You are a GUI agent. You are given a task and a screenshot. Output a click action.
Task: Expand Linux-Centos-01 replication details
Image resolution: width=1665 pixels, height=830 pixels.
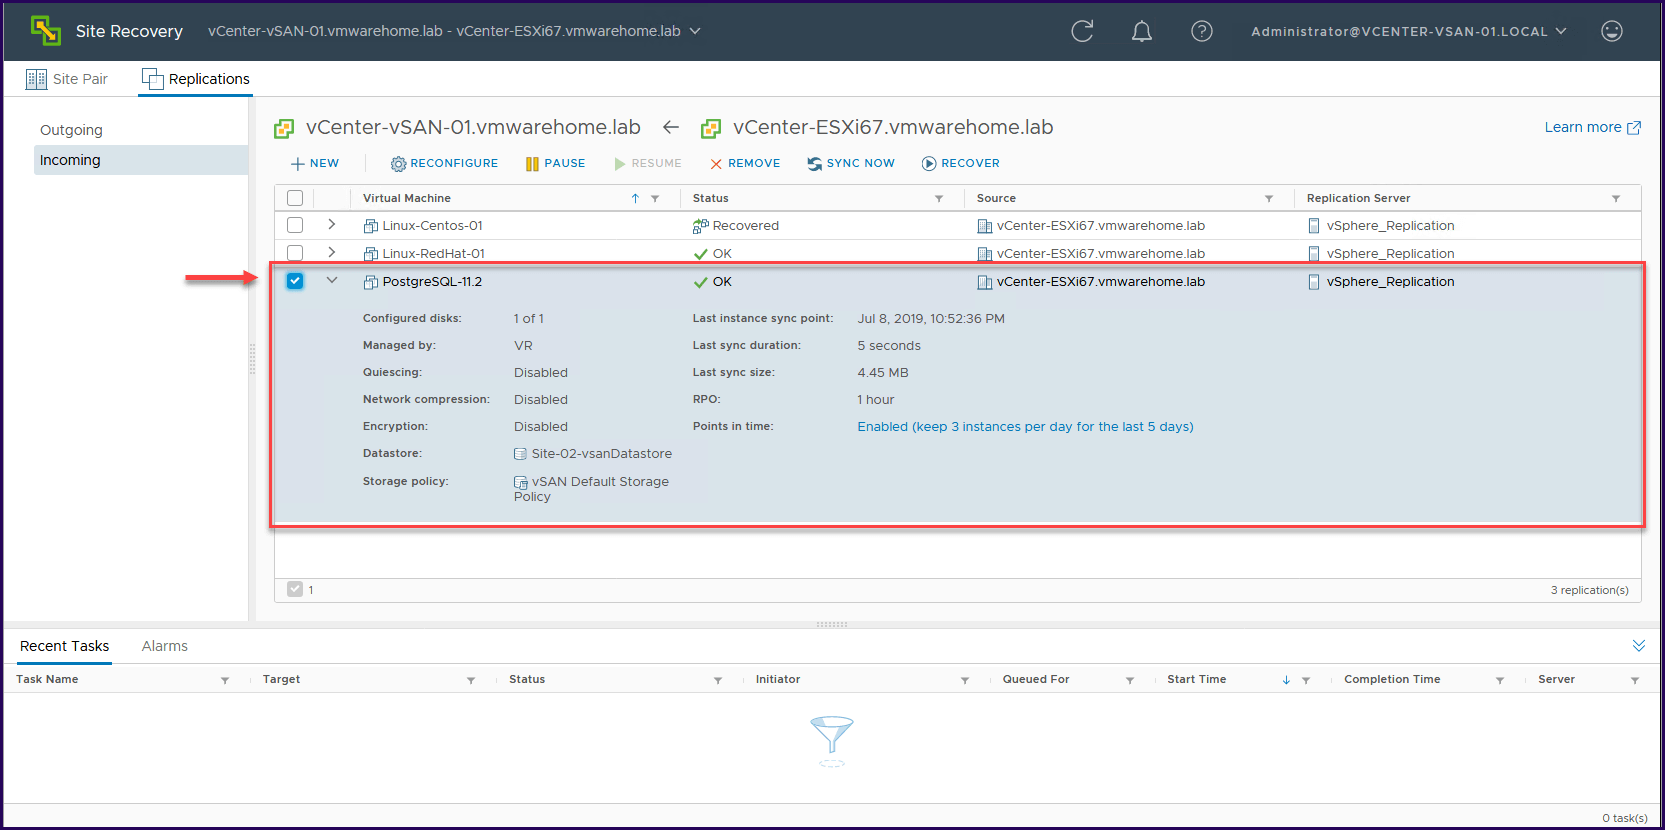point(332,225)
